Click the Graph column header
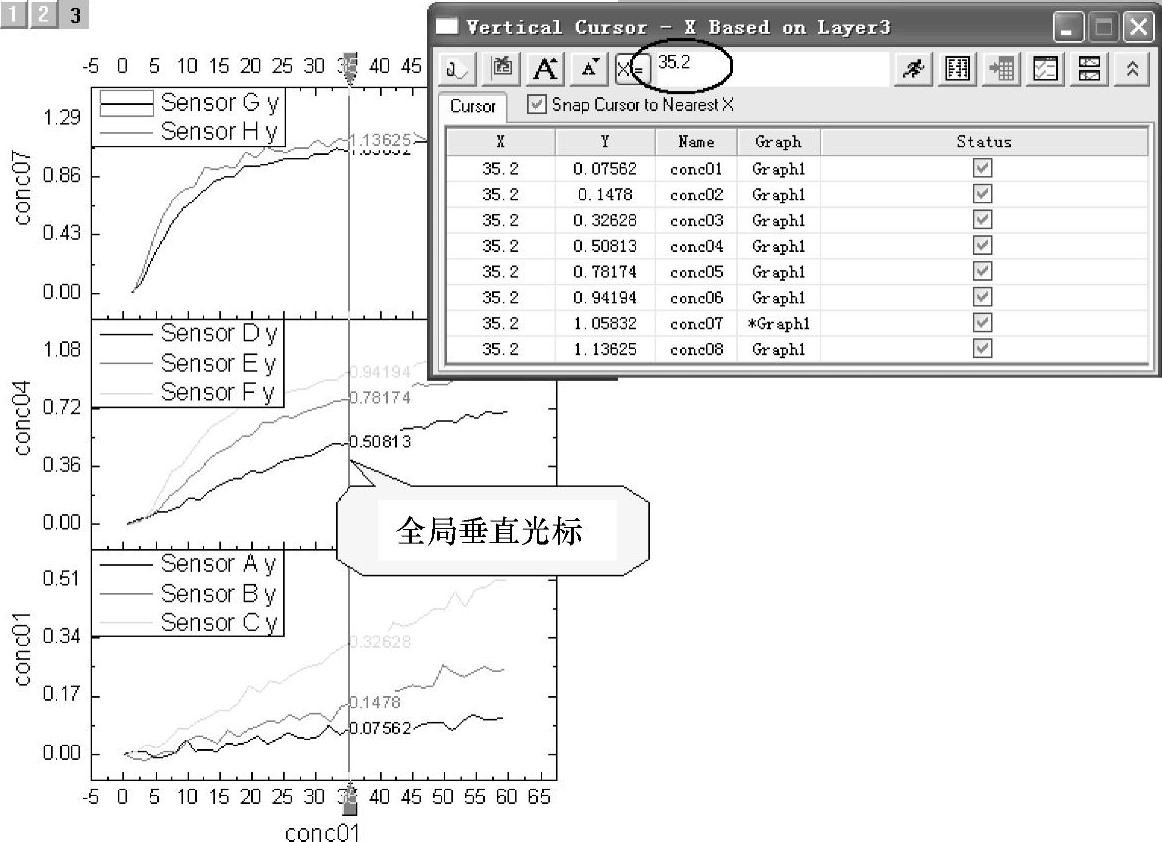This screenshot has height=842, width=1162. [778, 142]
